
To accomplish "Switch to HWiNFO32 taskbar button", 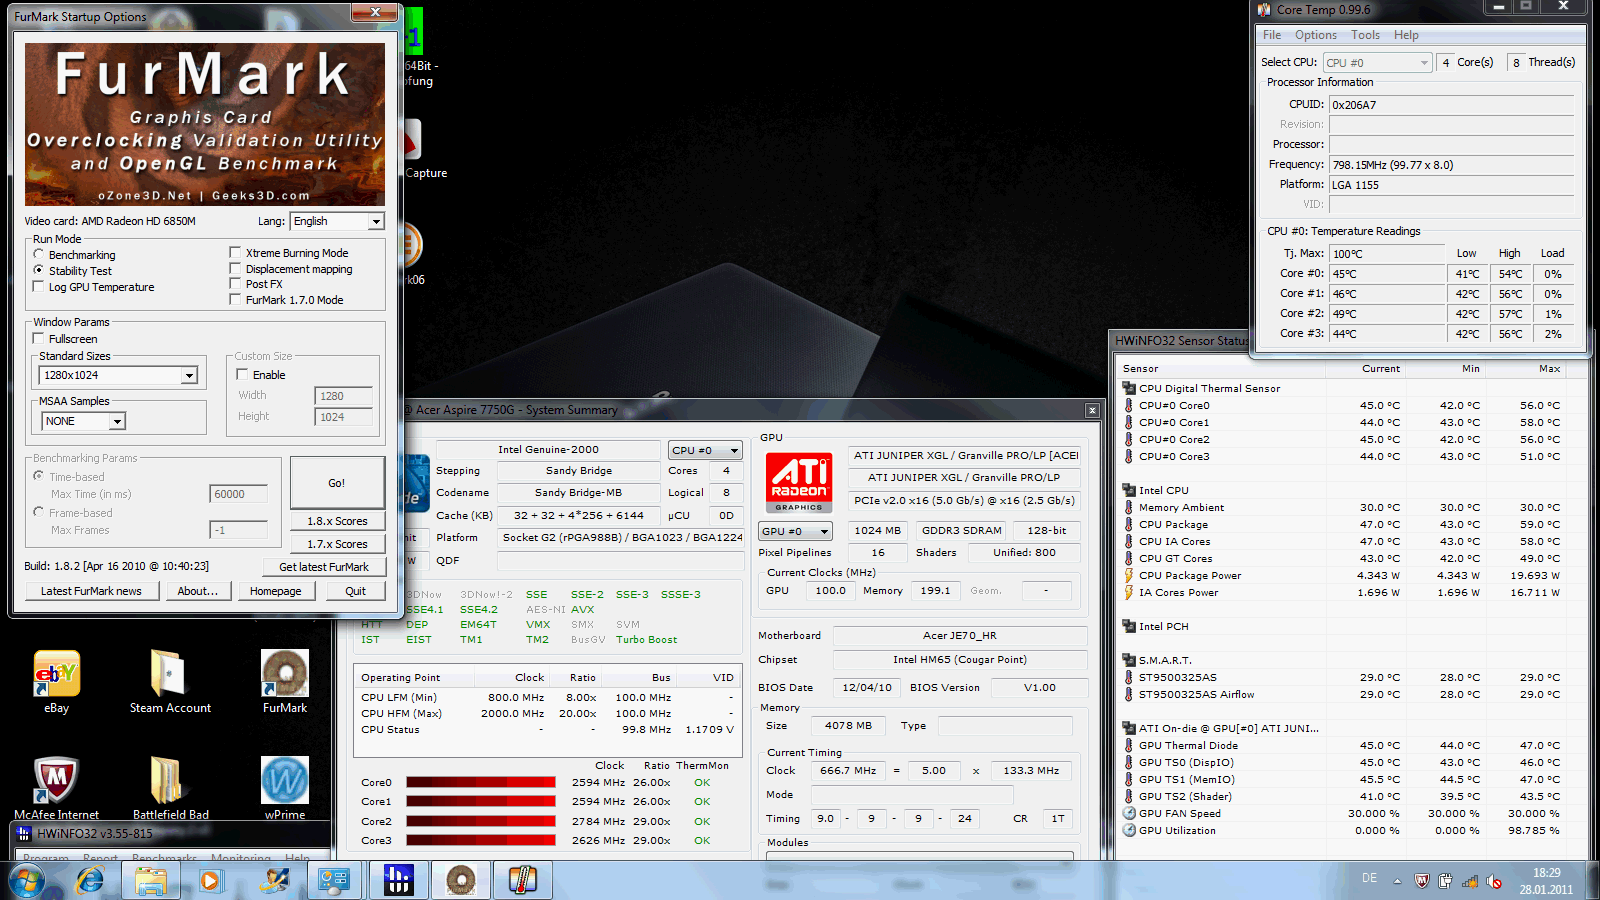I will [x=398, y=881].
